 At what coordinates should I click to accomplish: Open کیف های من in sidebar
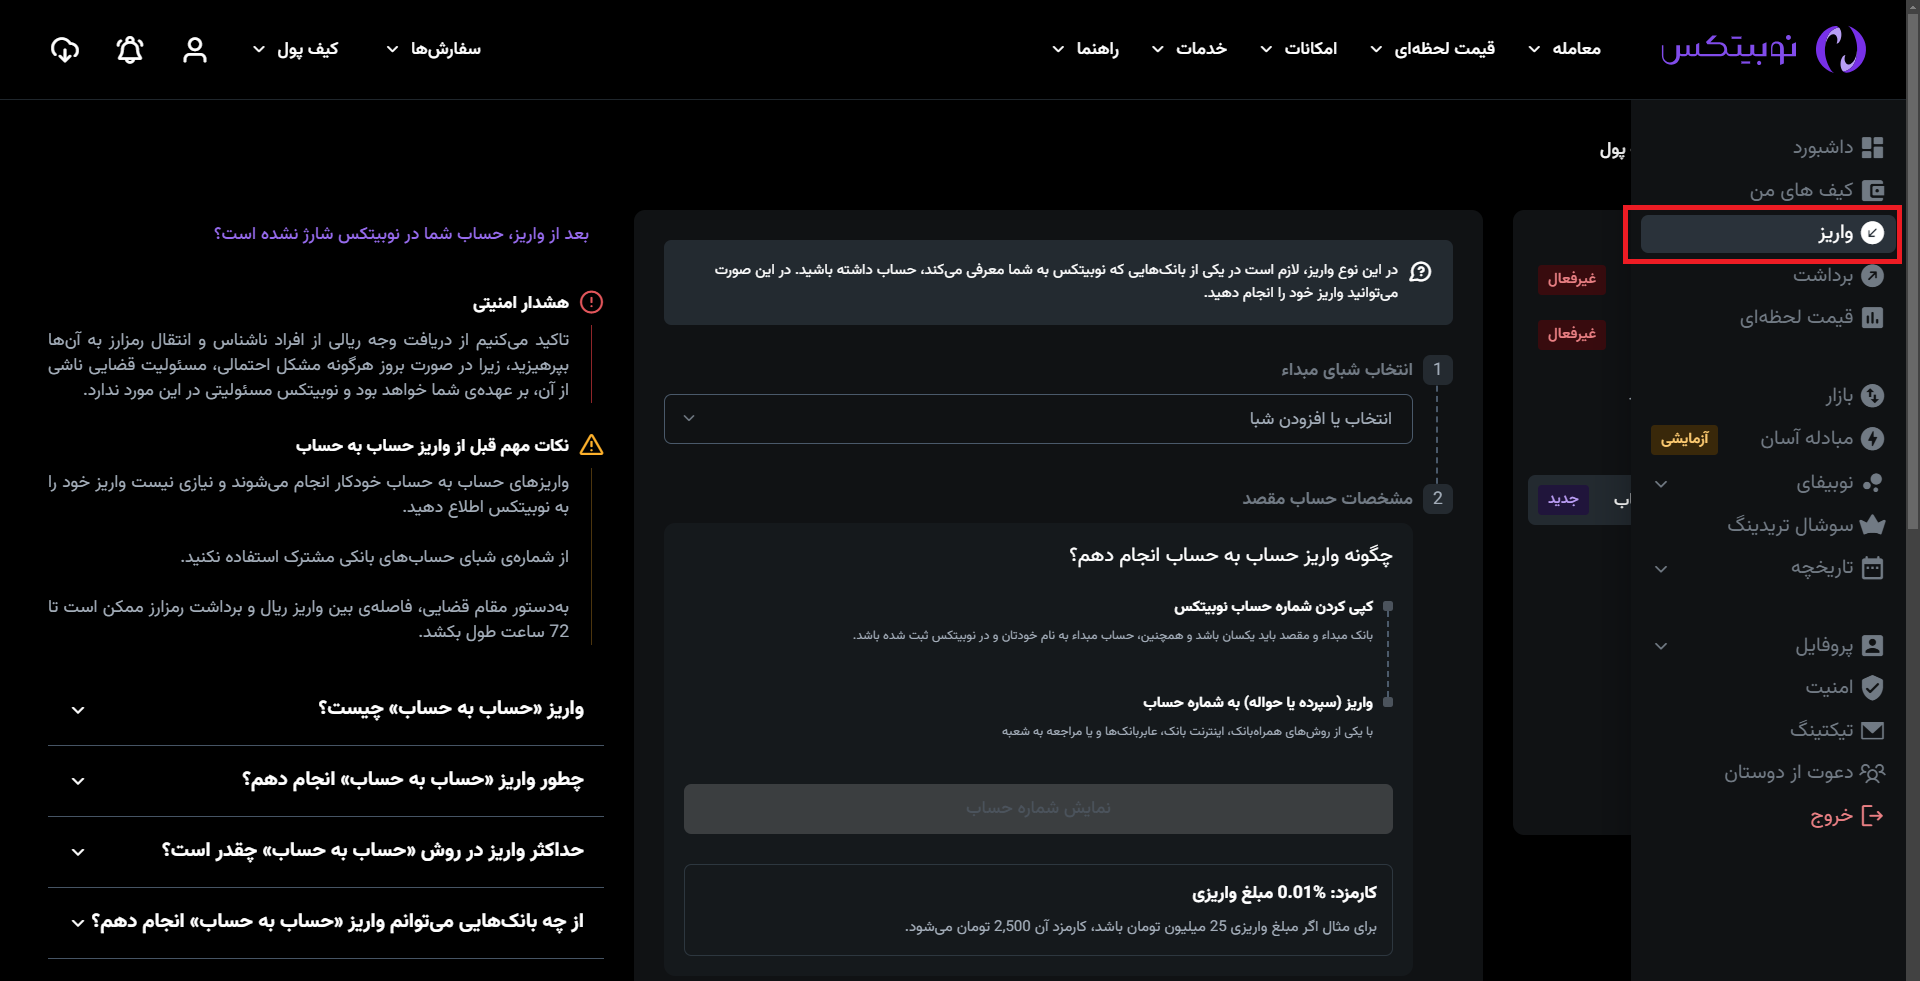pos(1801,190)
